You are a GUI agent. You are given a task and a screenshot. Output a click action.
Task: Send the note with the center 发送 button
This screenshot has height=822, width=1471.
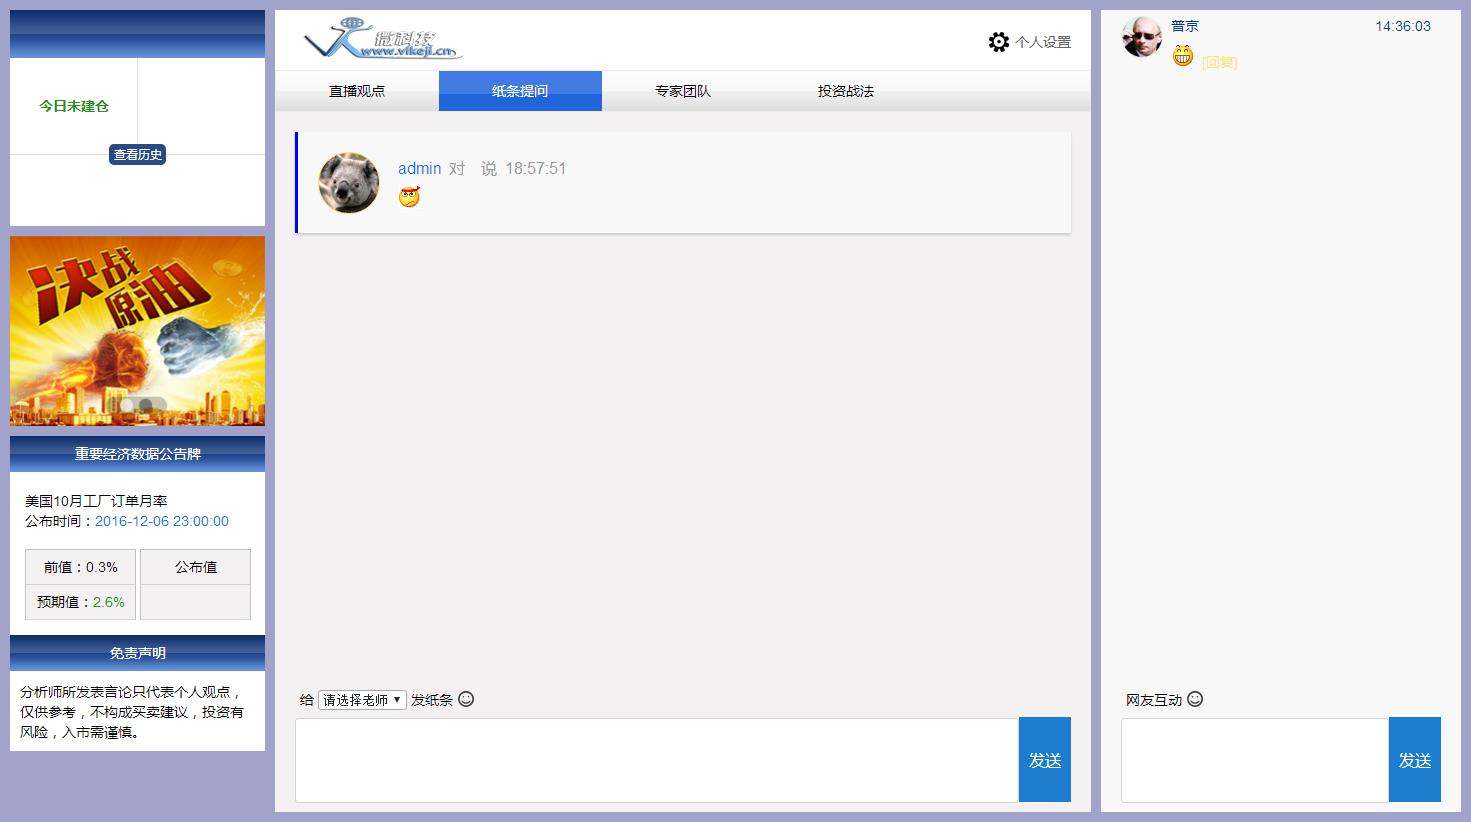tap(1045, 760)
